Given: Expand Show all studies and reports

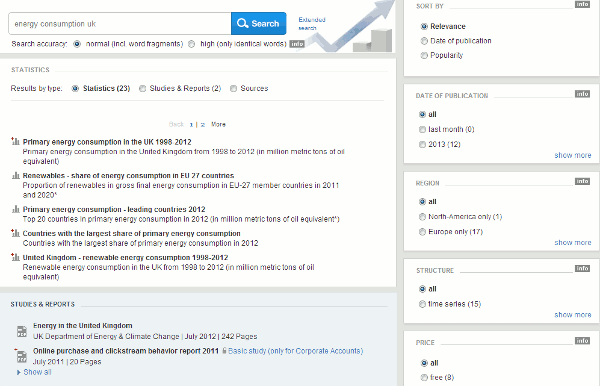Looking at the screenshot, I should tap(34, 372).
